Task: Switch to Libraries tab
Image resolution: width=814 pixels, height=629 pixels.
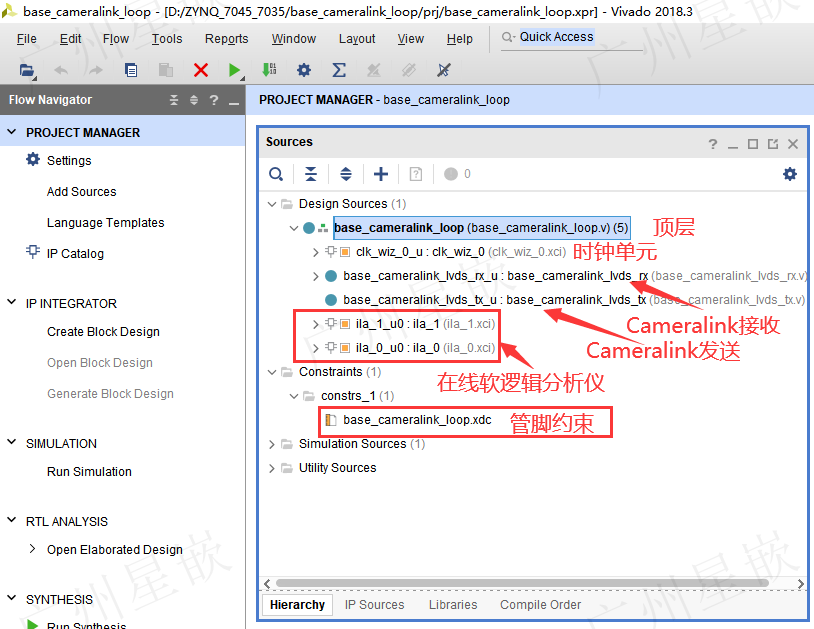Action: (453, 605)
